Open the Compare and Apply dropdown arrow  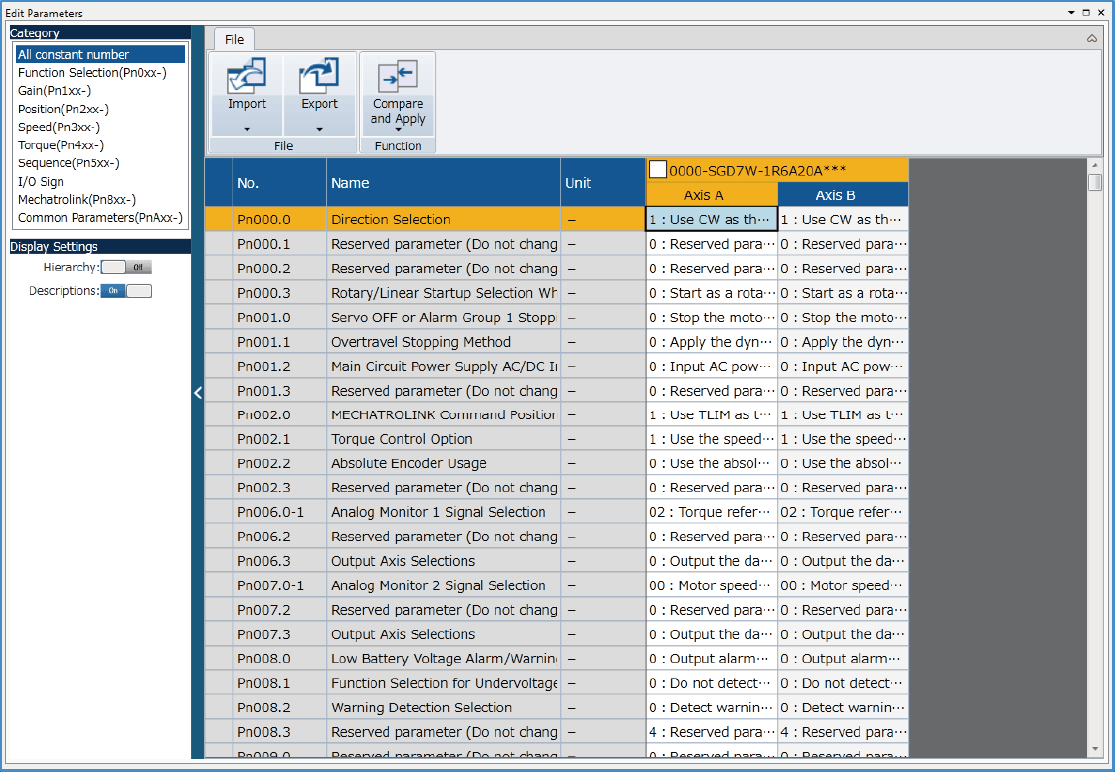[398, 130]
